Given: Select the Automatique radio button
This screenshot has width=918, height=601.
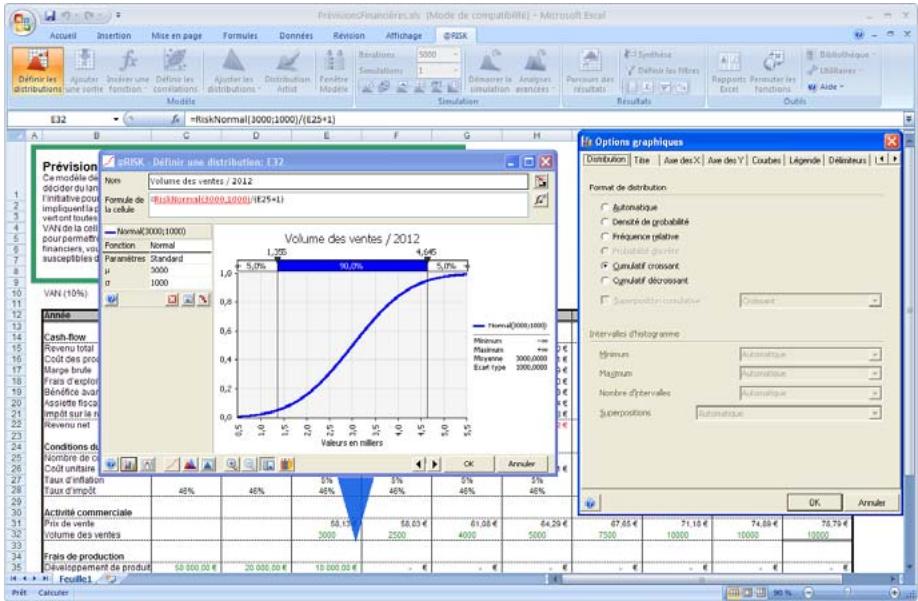Looking at the screenshot, I should (x=606, y=206).
